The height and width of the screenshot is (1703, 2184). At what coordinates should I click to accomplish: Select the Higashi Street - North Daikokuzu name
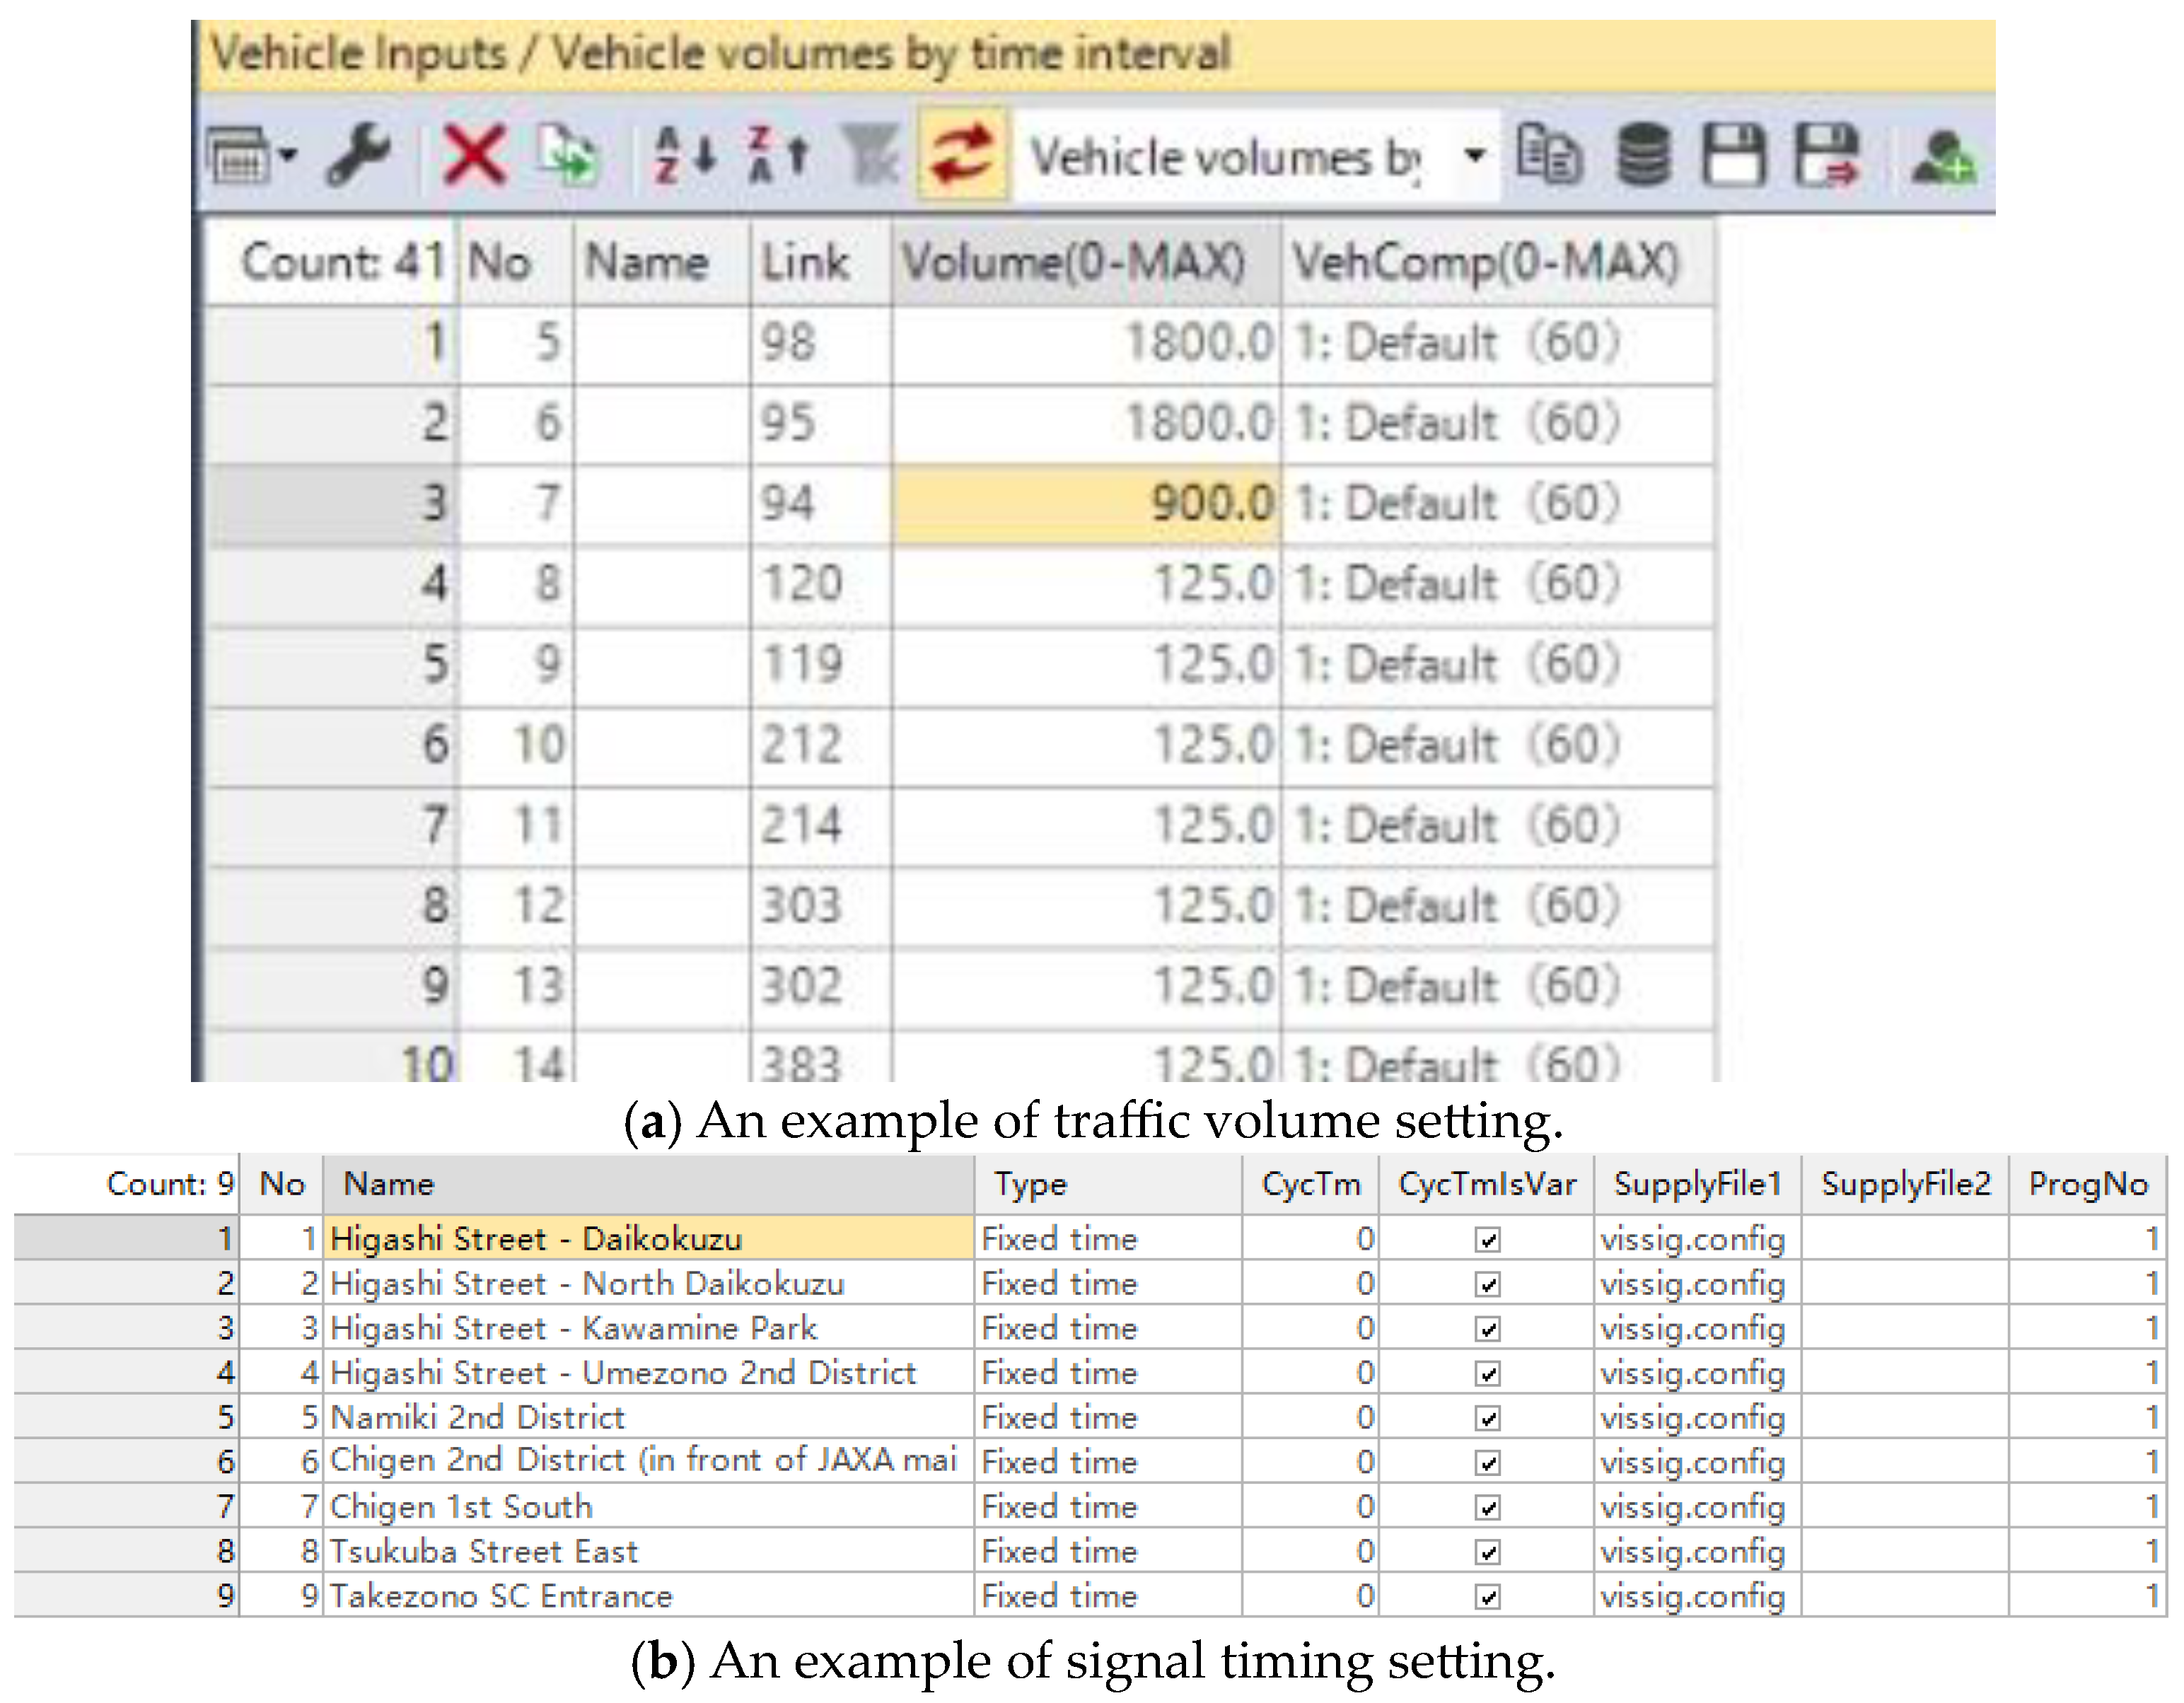[648, 1283]
